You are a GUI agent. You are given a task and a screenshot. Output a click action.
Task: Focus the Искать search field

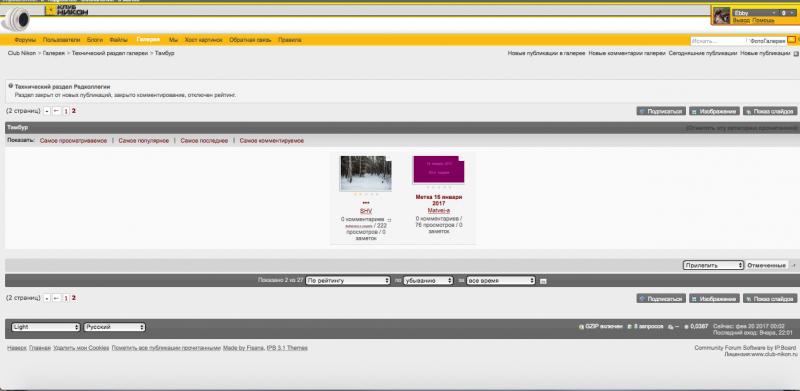pyautogui.click(x=718, y=40)
